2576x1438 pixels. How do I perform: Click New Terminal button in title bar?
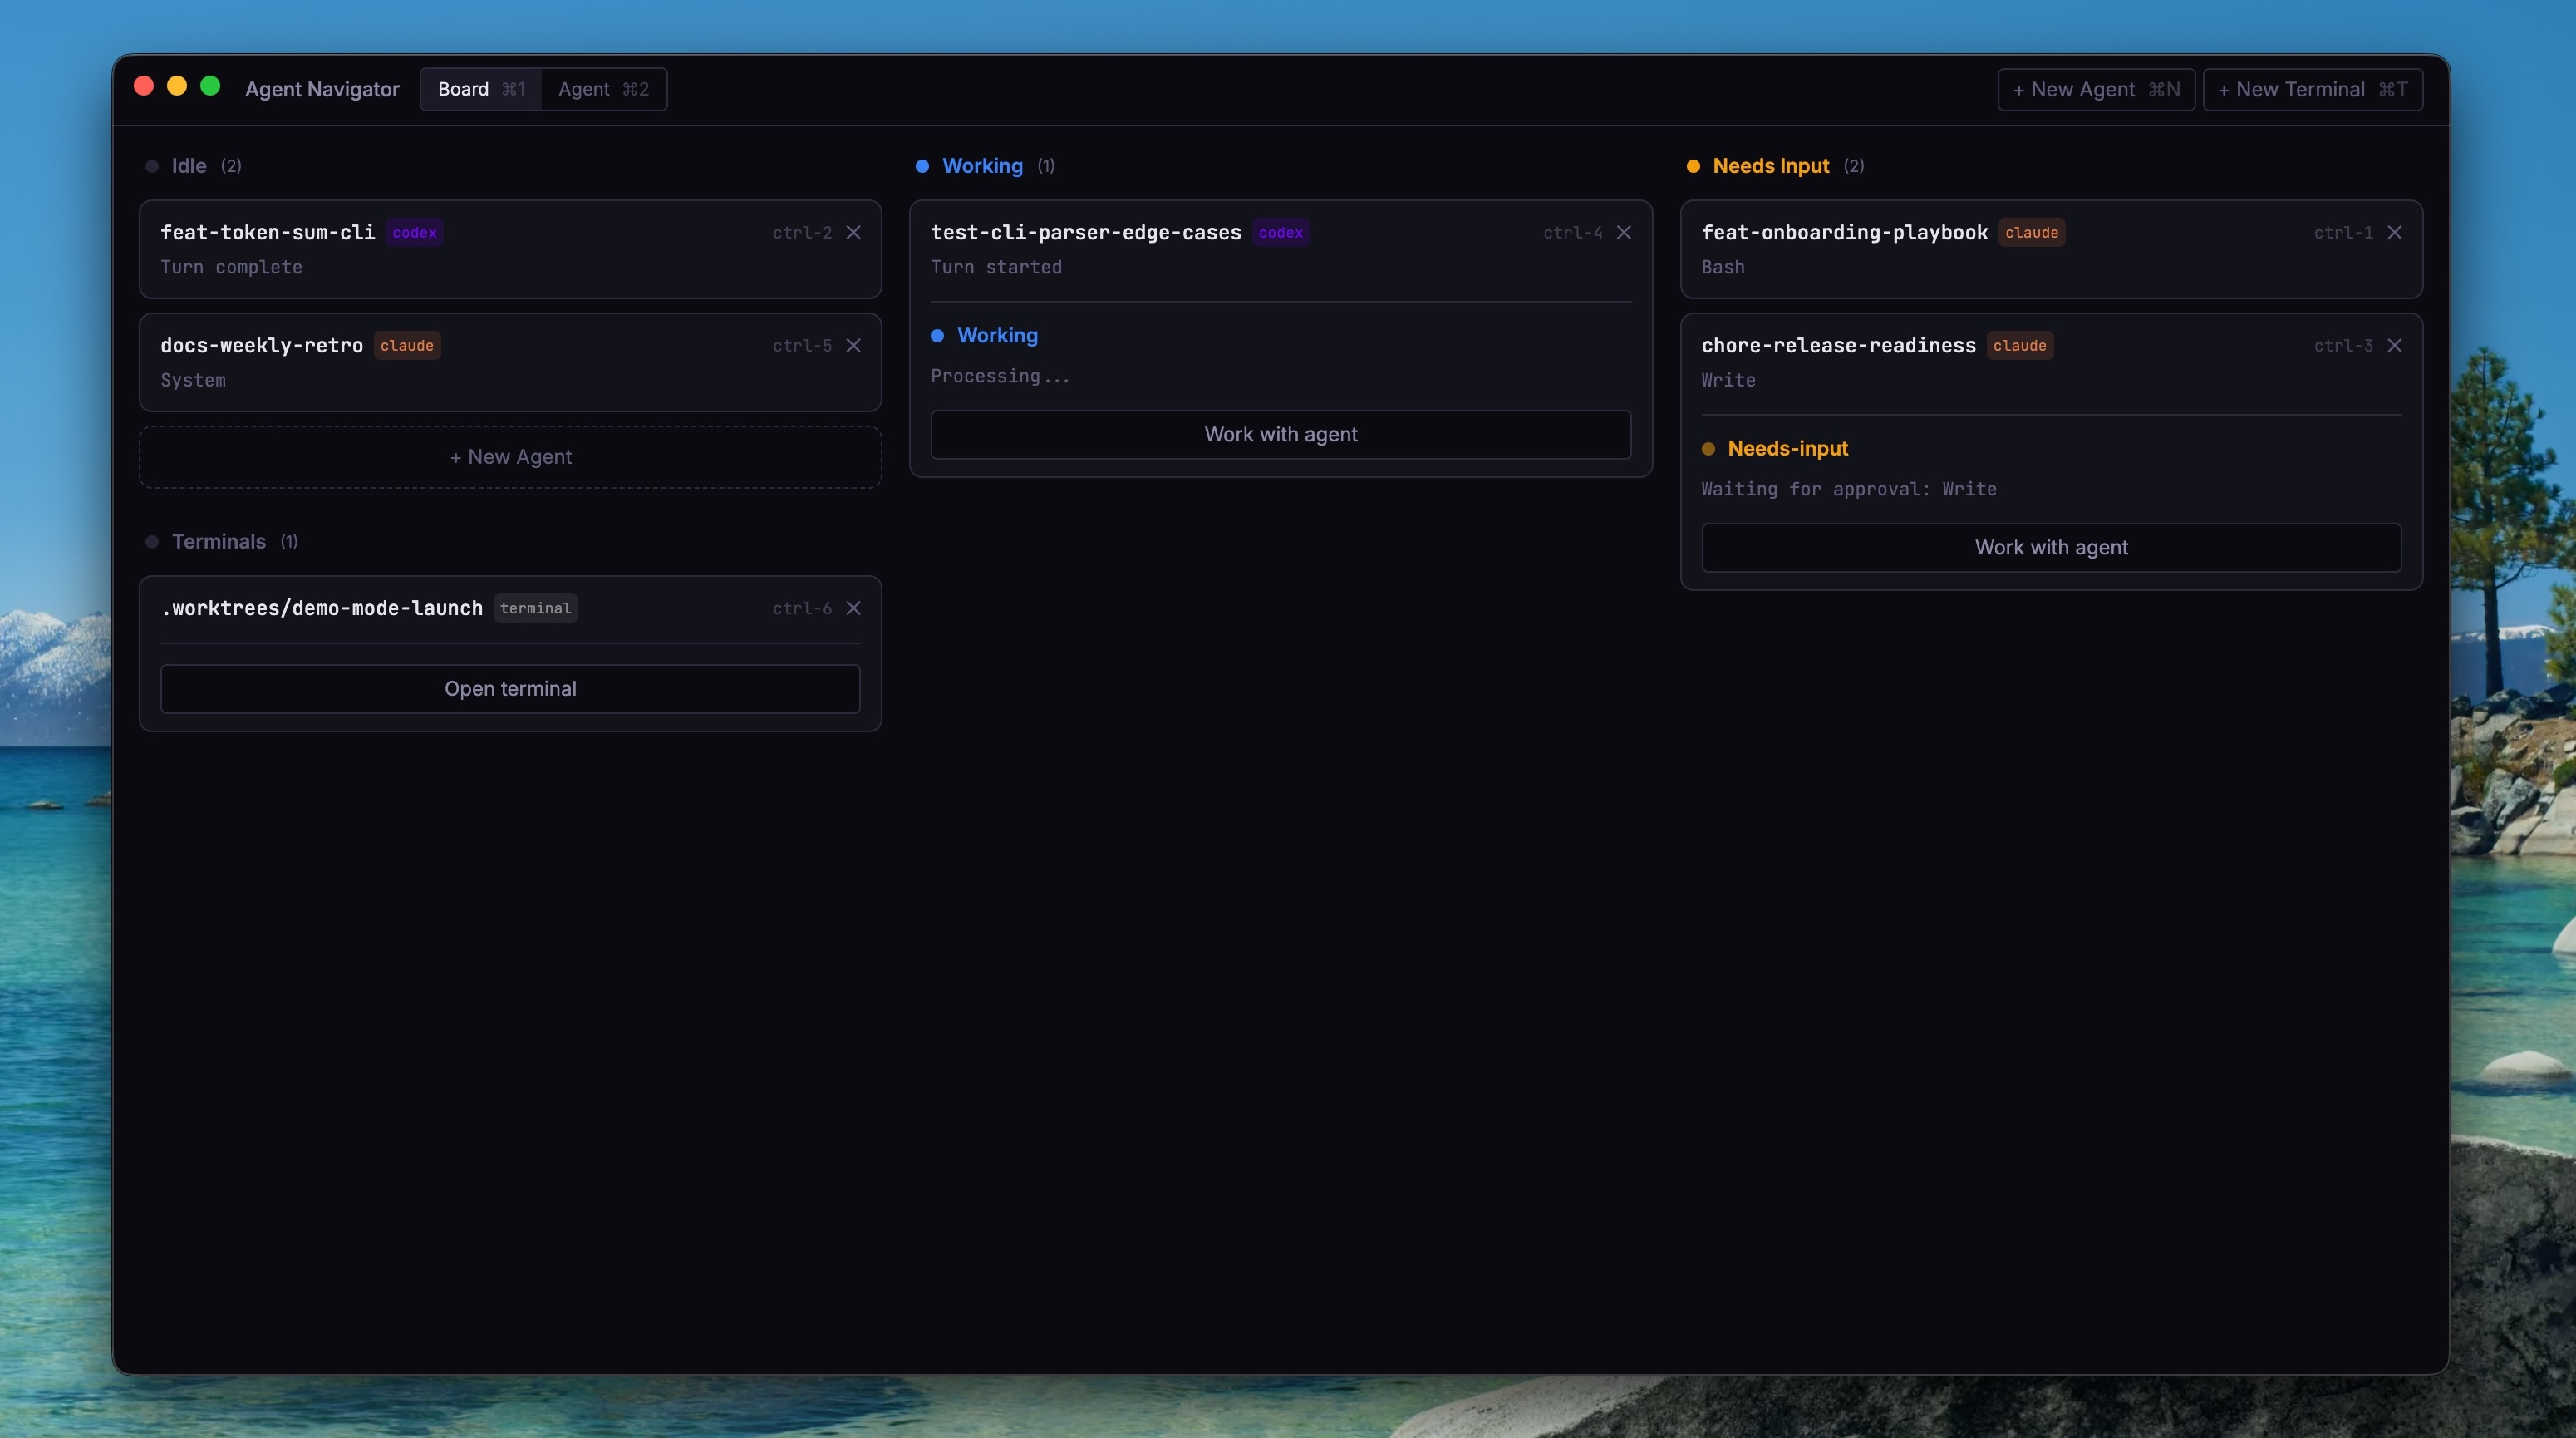[2311, 89]
